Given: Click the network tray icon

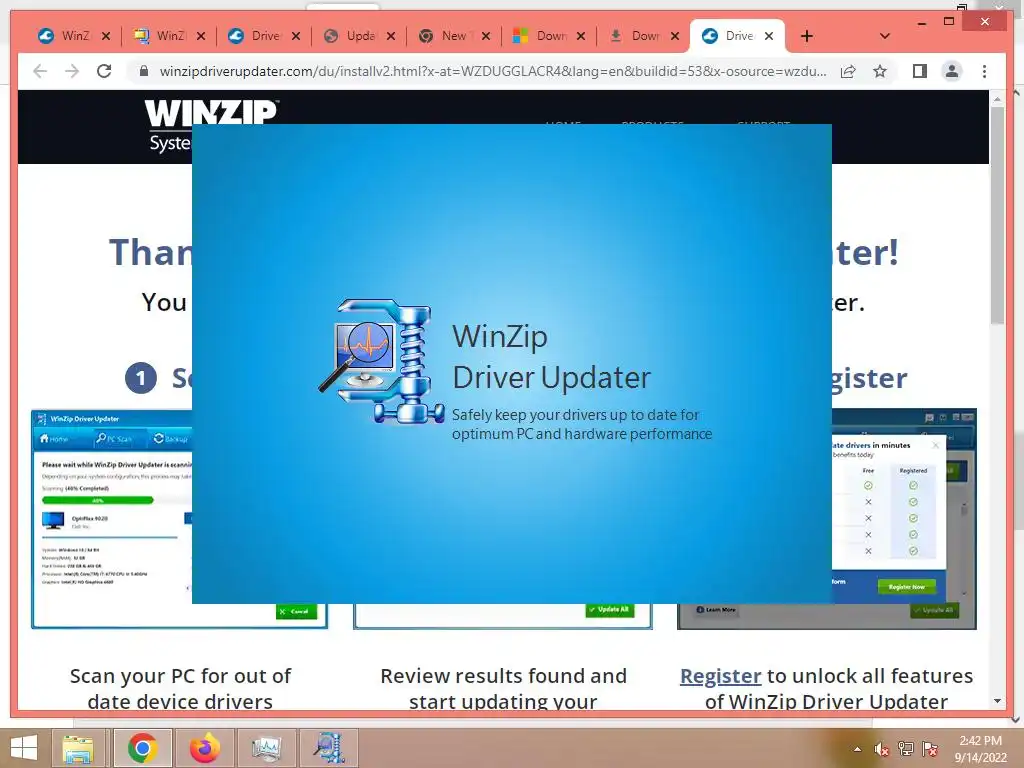Looking at the screenshot, I should pyautogui.click(x=906, y=749).
